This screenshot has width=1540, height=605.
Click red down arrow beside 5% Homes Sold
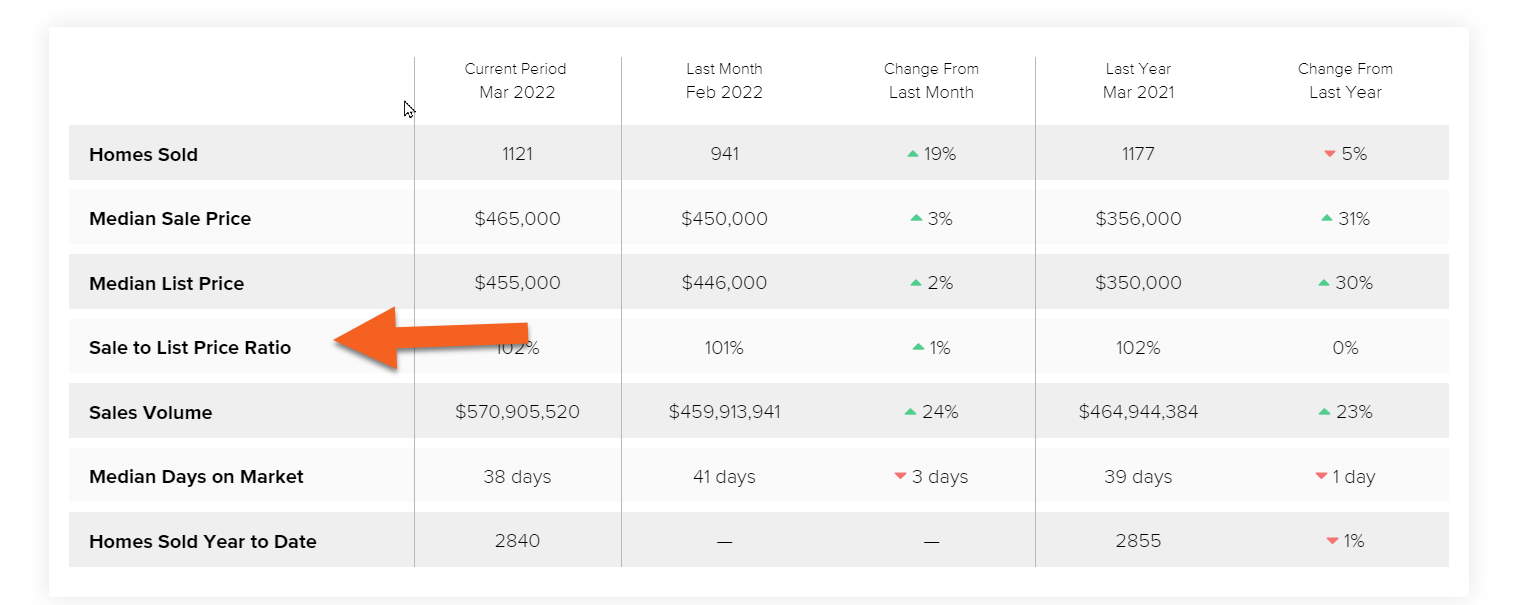(1329, 154)
